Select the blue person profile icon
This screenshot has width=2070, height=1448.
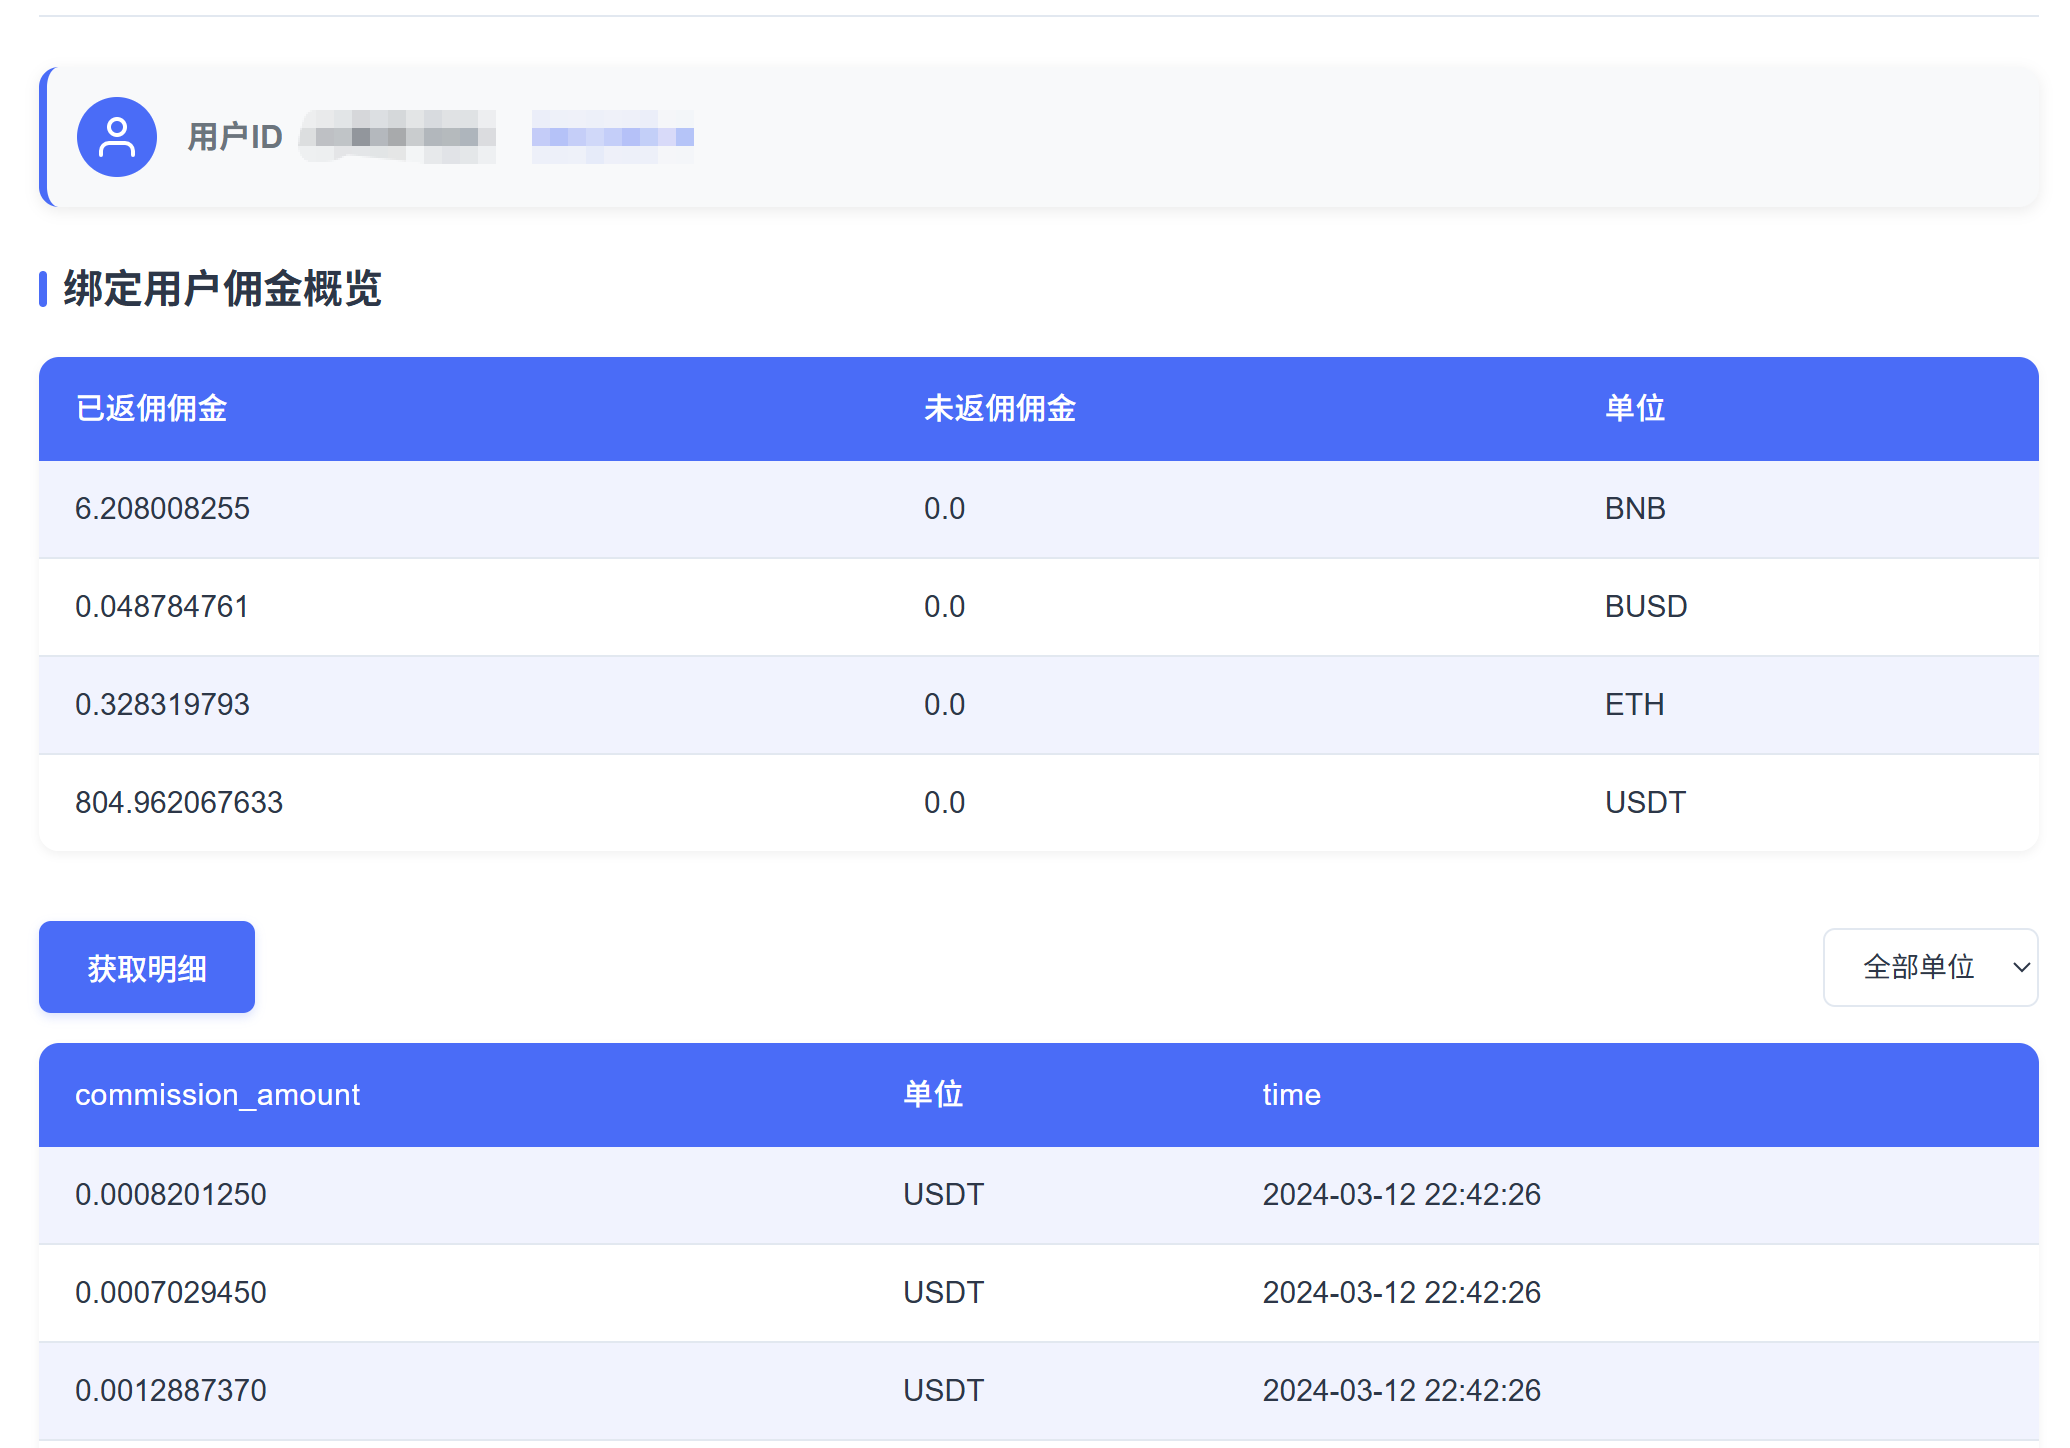116,137
